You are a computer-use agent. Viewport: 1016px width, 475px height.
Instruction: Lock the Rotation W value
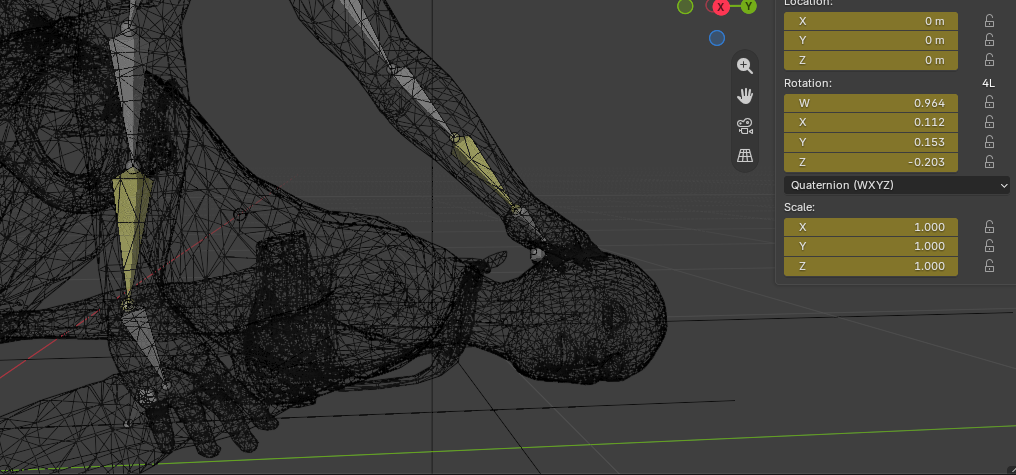click(x=989, y=102)
